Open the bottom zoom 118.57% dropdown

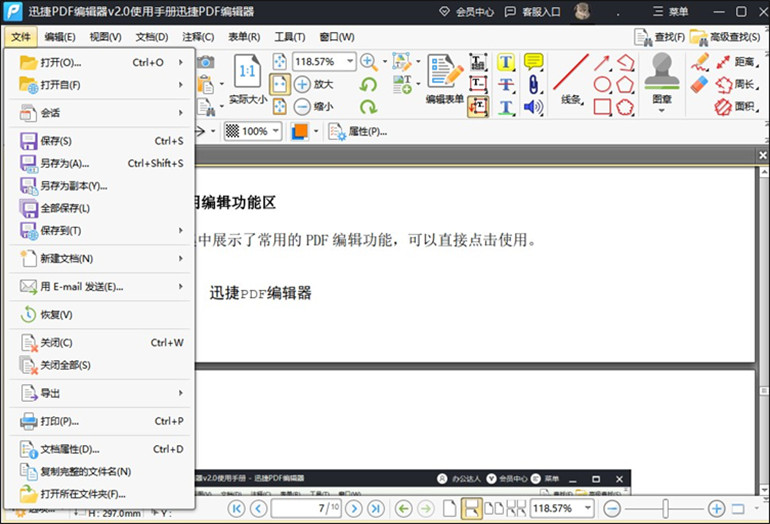588,508
